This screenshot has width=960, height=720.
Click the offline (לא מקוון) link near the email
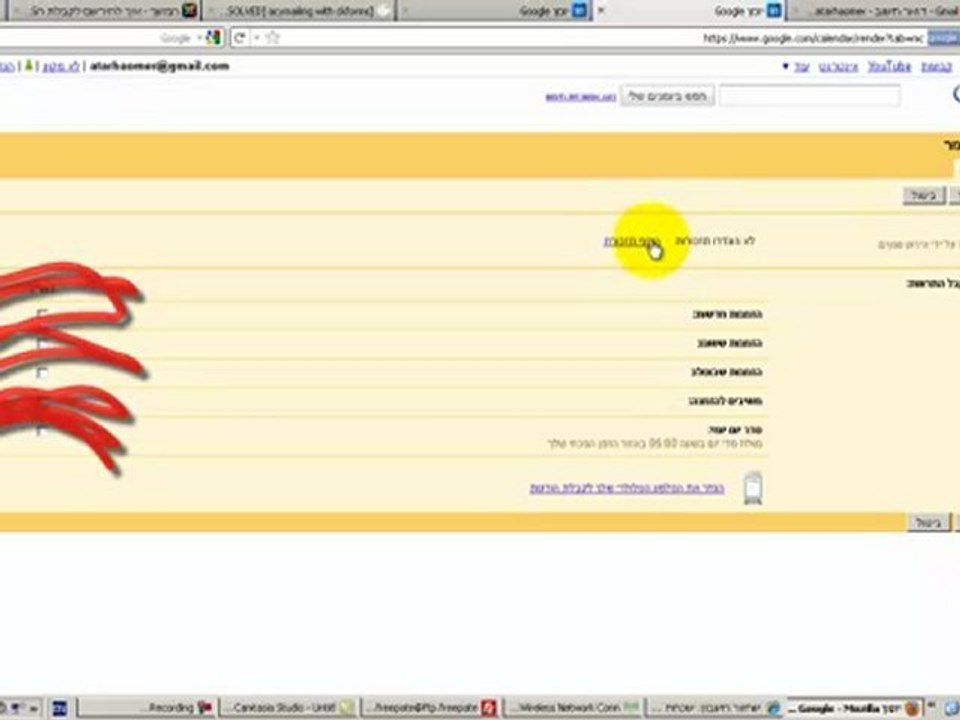pos(61,66)
